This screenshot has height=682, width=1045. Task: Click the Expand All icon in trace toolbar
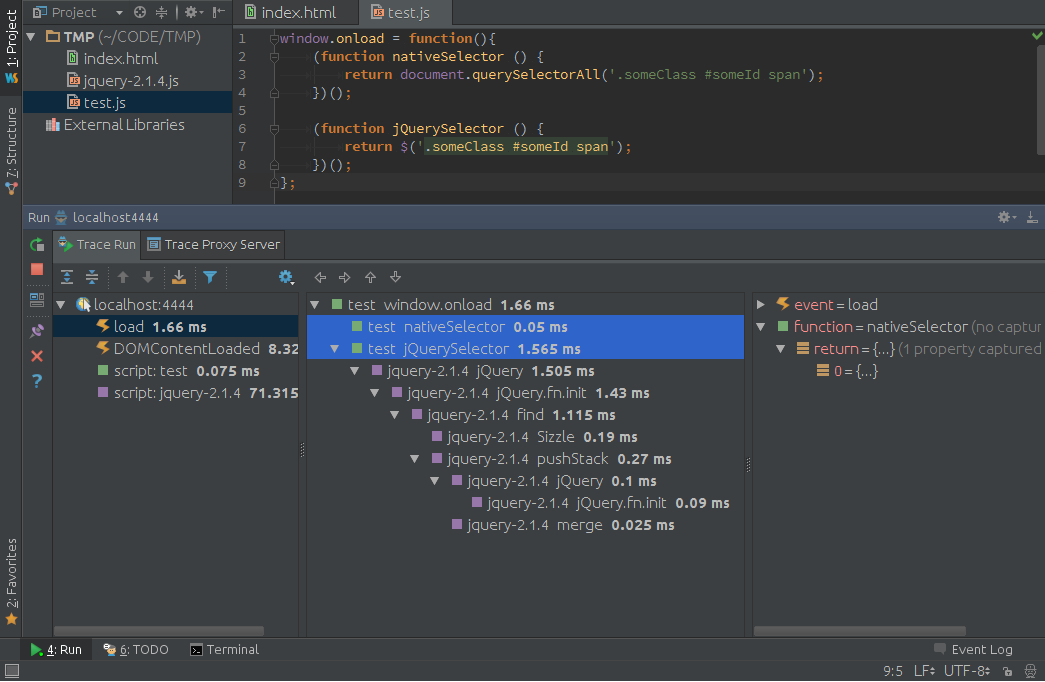67,277
